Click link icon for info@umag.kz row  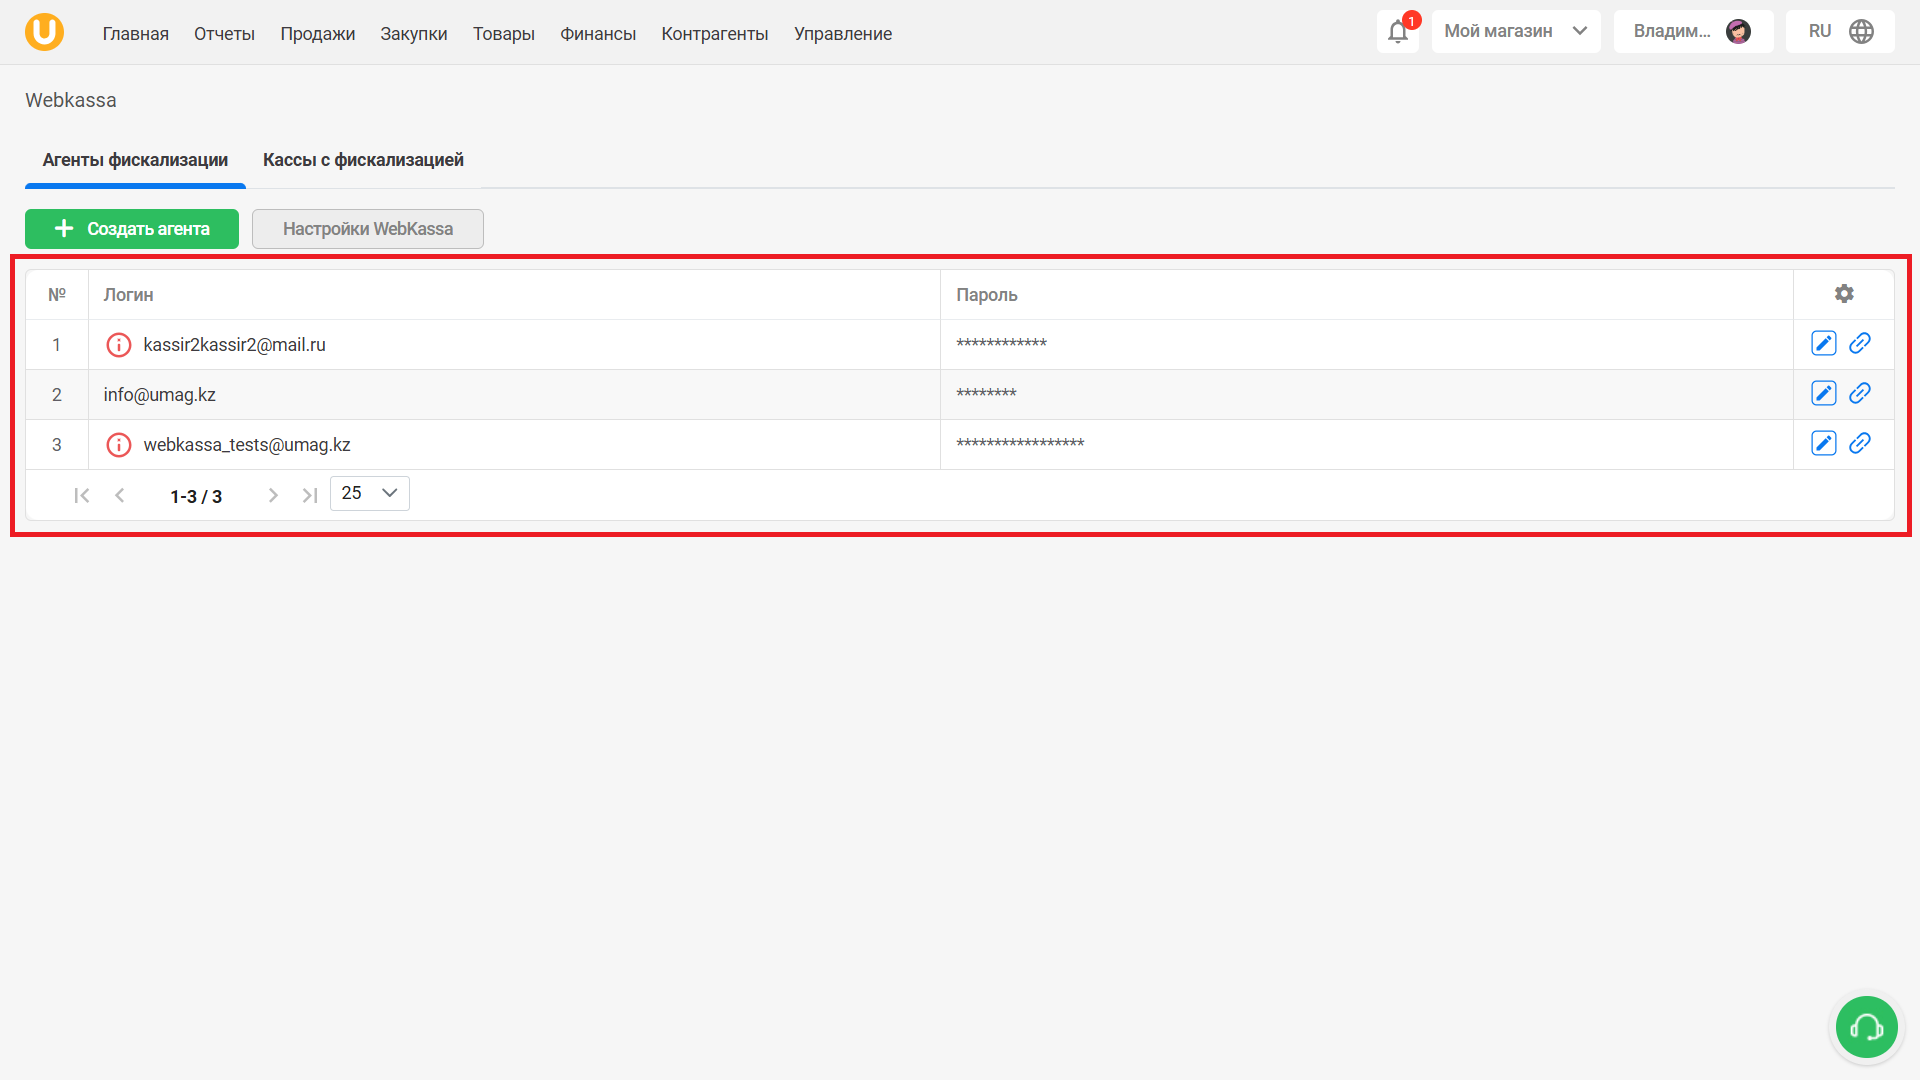pos(1860,394)
